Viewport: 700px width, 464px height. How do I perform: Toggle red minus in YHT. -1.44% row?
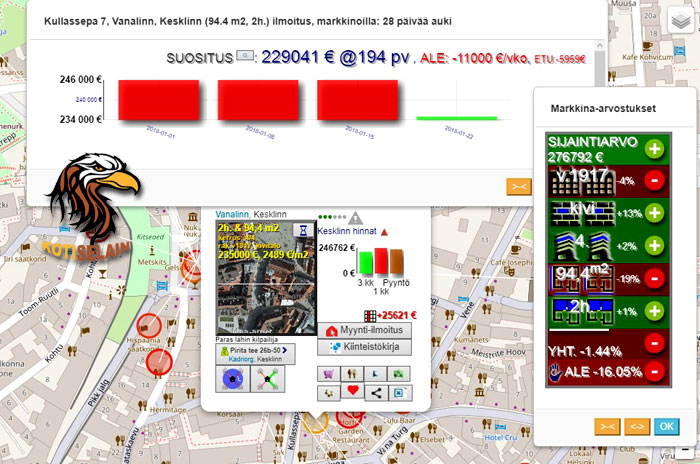654,343
